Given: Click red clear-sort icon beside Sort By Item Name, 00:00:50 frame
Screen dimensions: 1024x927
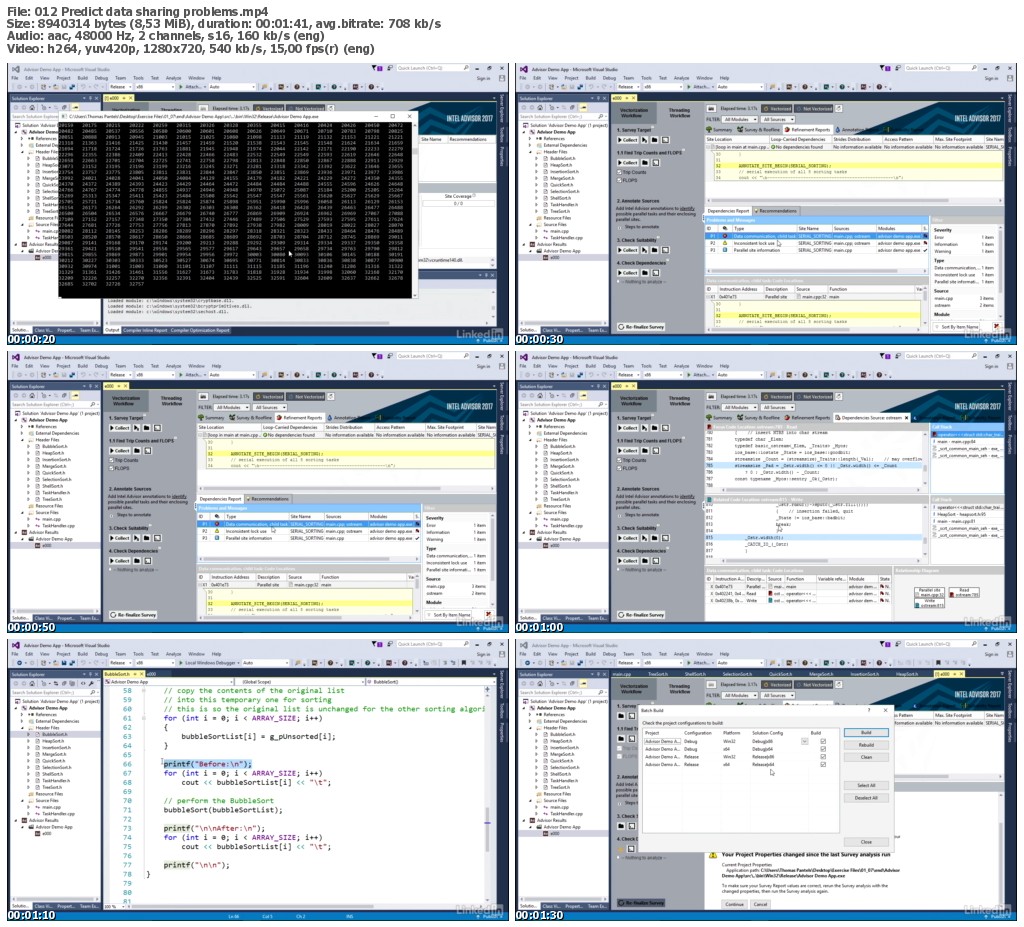Looking at the screenshot, I should [x=488, y=615].
